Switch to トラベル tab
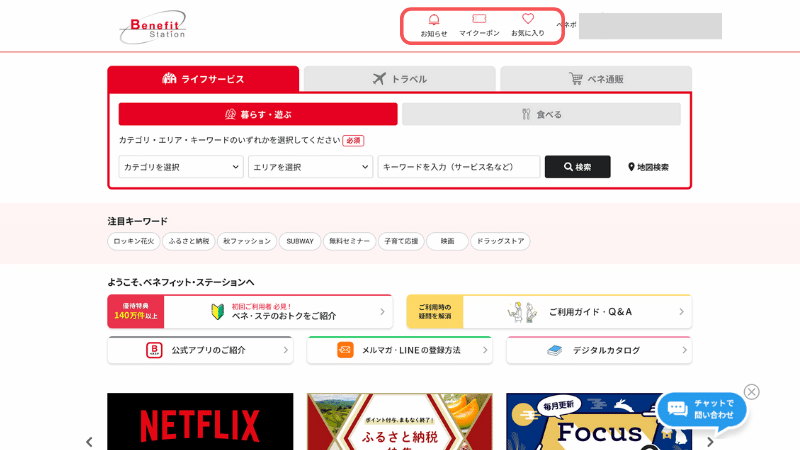Screen dimensions: 800x450 399,79
